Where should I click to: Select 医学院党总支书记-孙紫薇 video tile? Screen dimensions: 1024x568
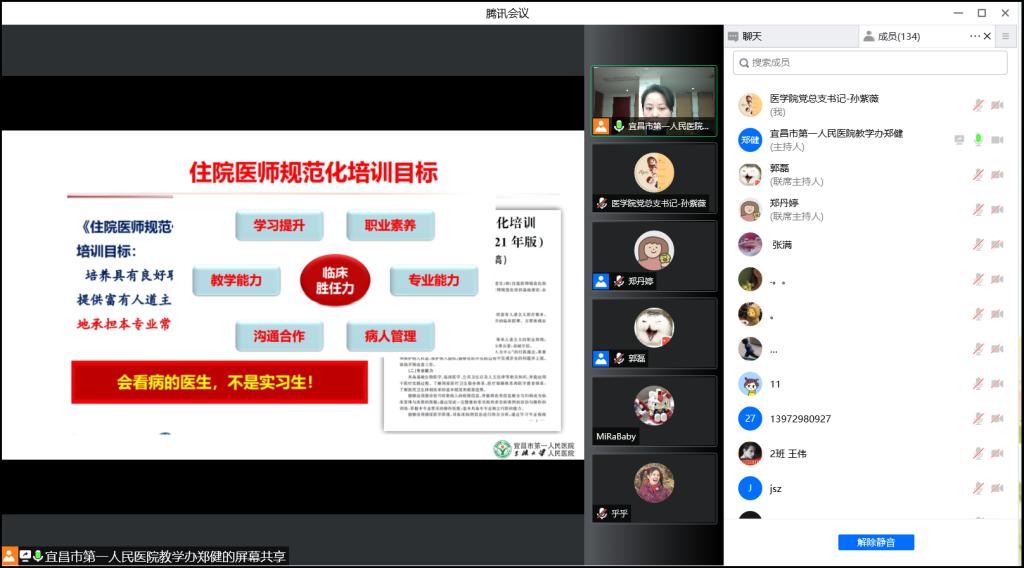654,178
